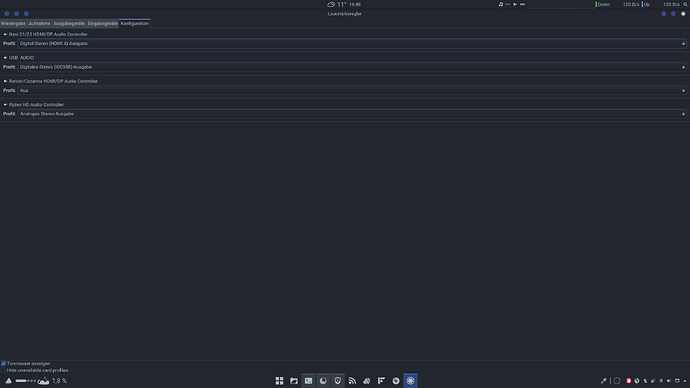Screen dimensions: 690x388
Task: Click the Down network speed indicator
Action: tap(617, 4)
